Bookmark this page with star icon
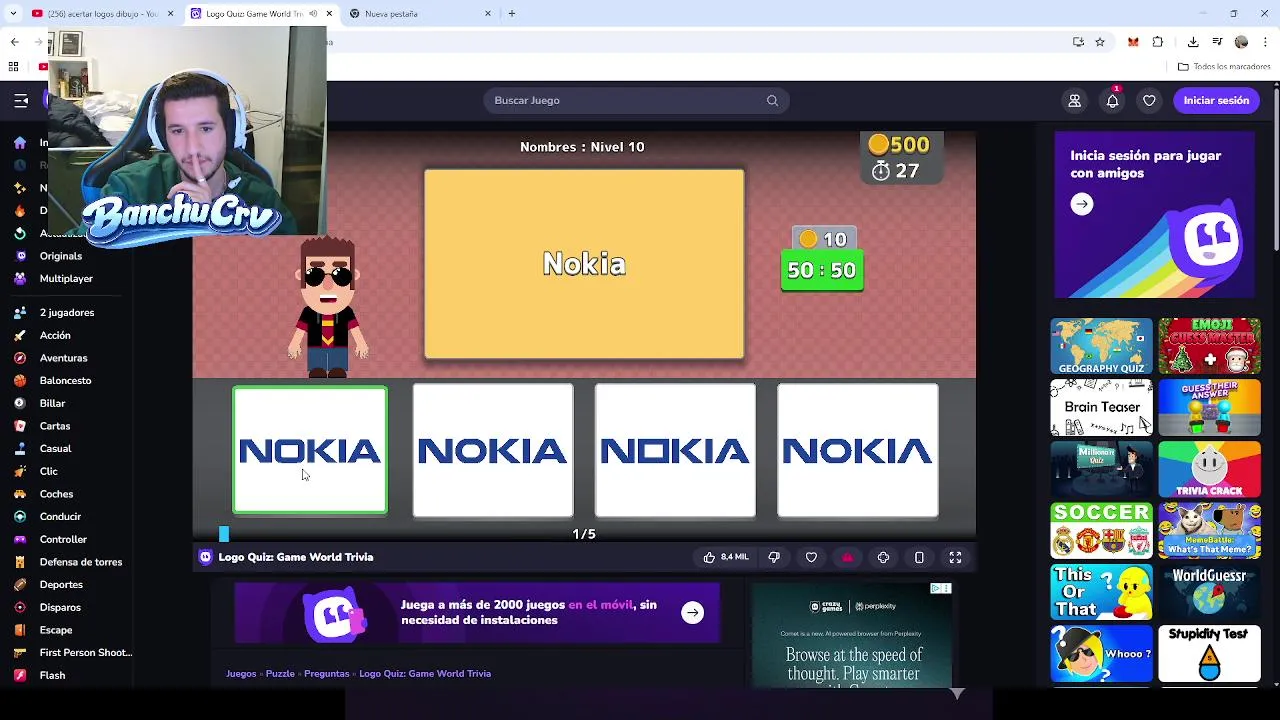The width and height of the screenshot is (1280, 720). (x=1100, y=42)
